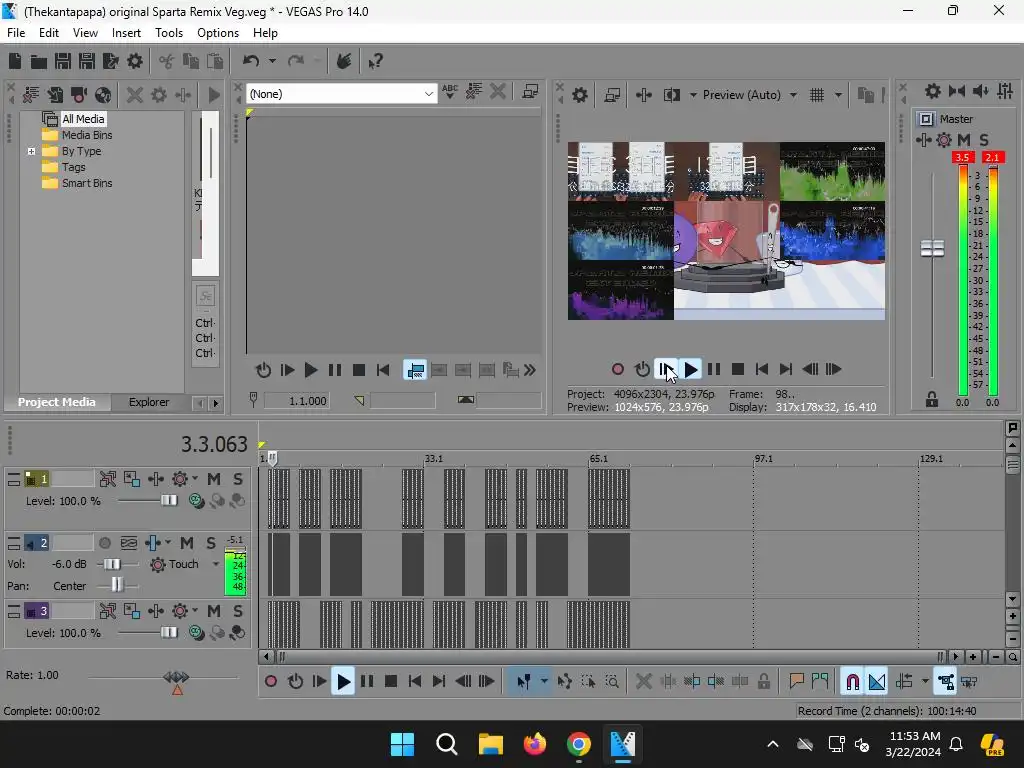This screenshot has height=768, width=1024.
Task: Mute audio track 2
Action: click(x=187, y=543)
